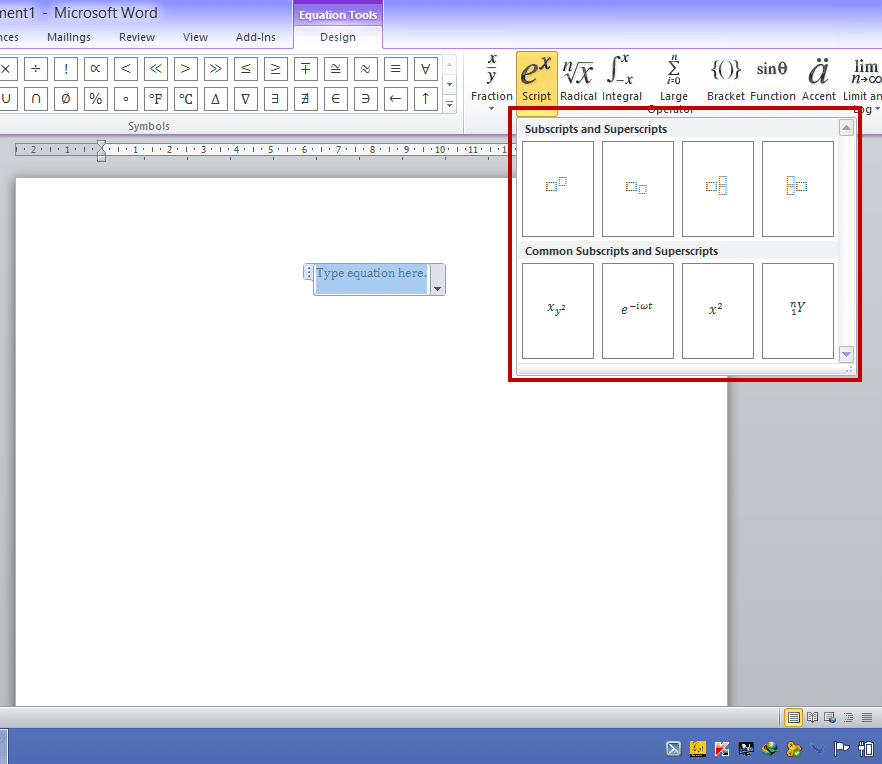The image size is (882, 764).
Task: Open the Mailings tab
Action: coord(69,37)
